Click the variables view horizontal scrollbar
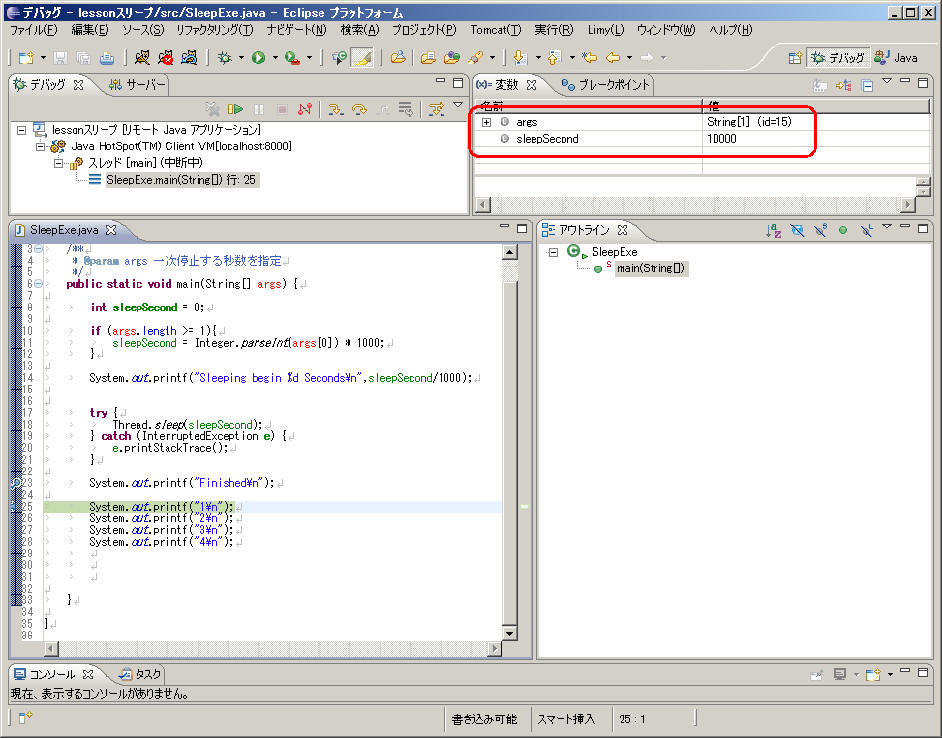The height and width of the screenshot is (738, 942). [690, 205]
